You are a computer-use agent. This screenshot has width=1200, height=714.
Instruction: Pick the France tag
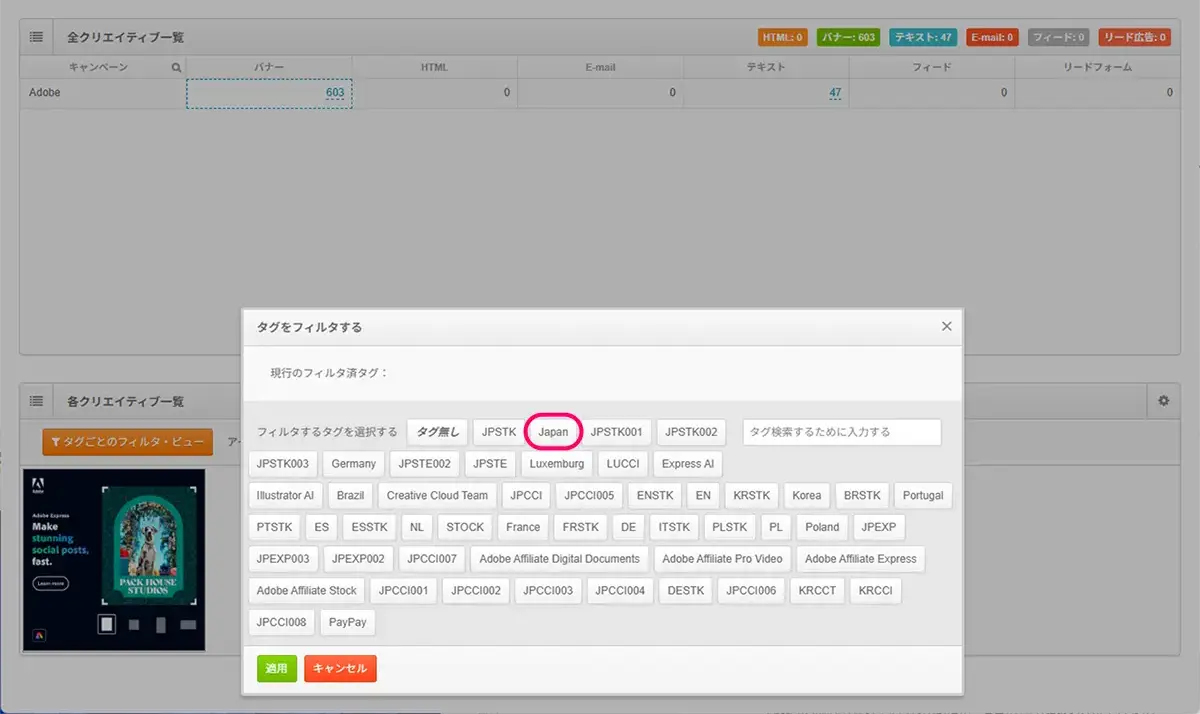(x=523, y=527)
